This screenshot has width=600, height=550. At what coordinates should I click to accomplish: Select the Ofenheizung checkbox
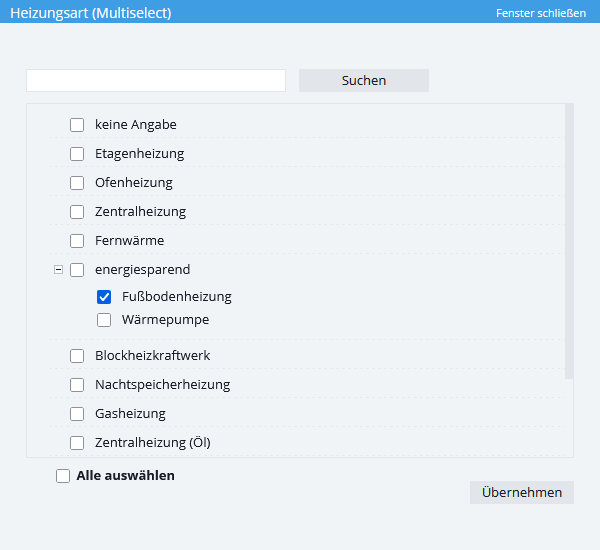77,183
